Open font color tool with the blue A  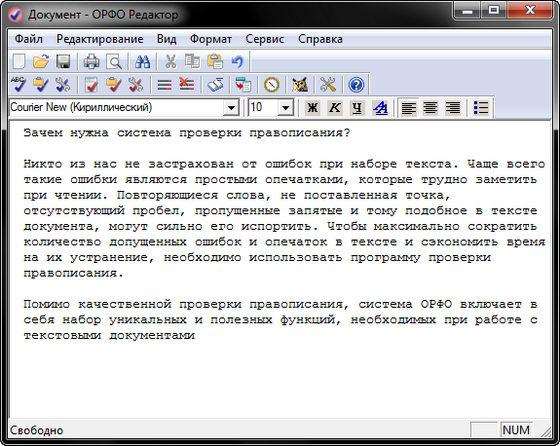(x=380, y=107)
